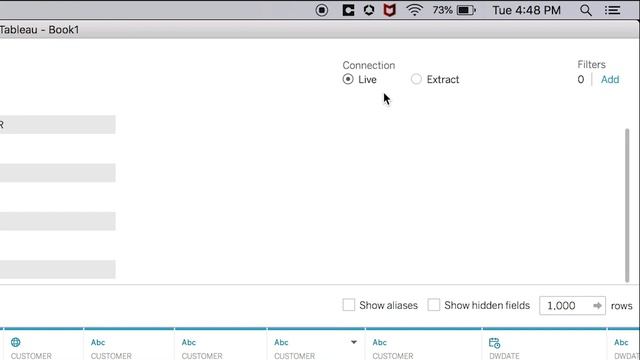
Task: Open the column header dropdown arrow
Action: pos(353,342)
